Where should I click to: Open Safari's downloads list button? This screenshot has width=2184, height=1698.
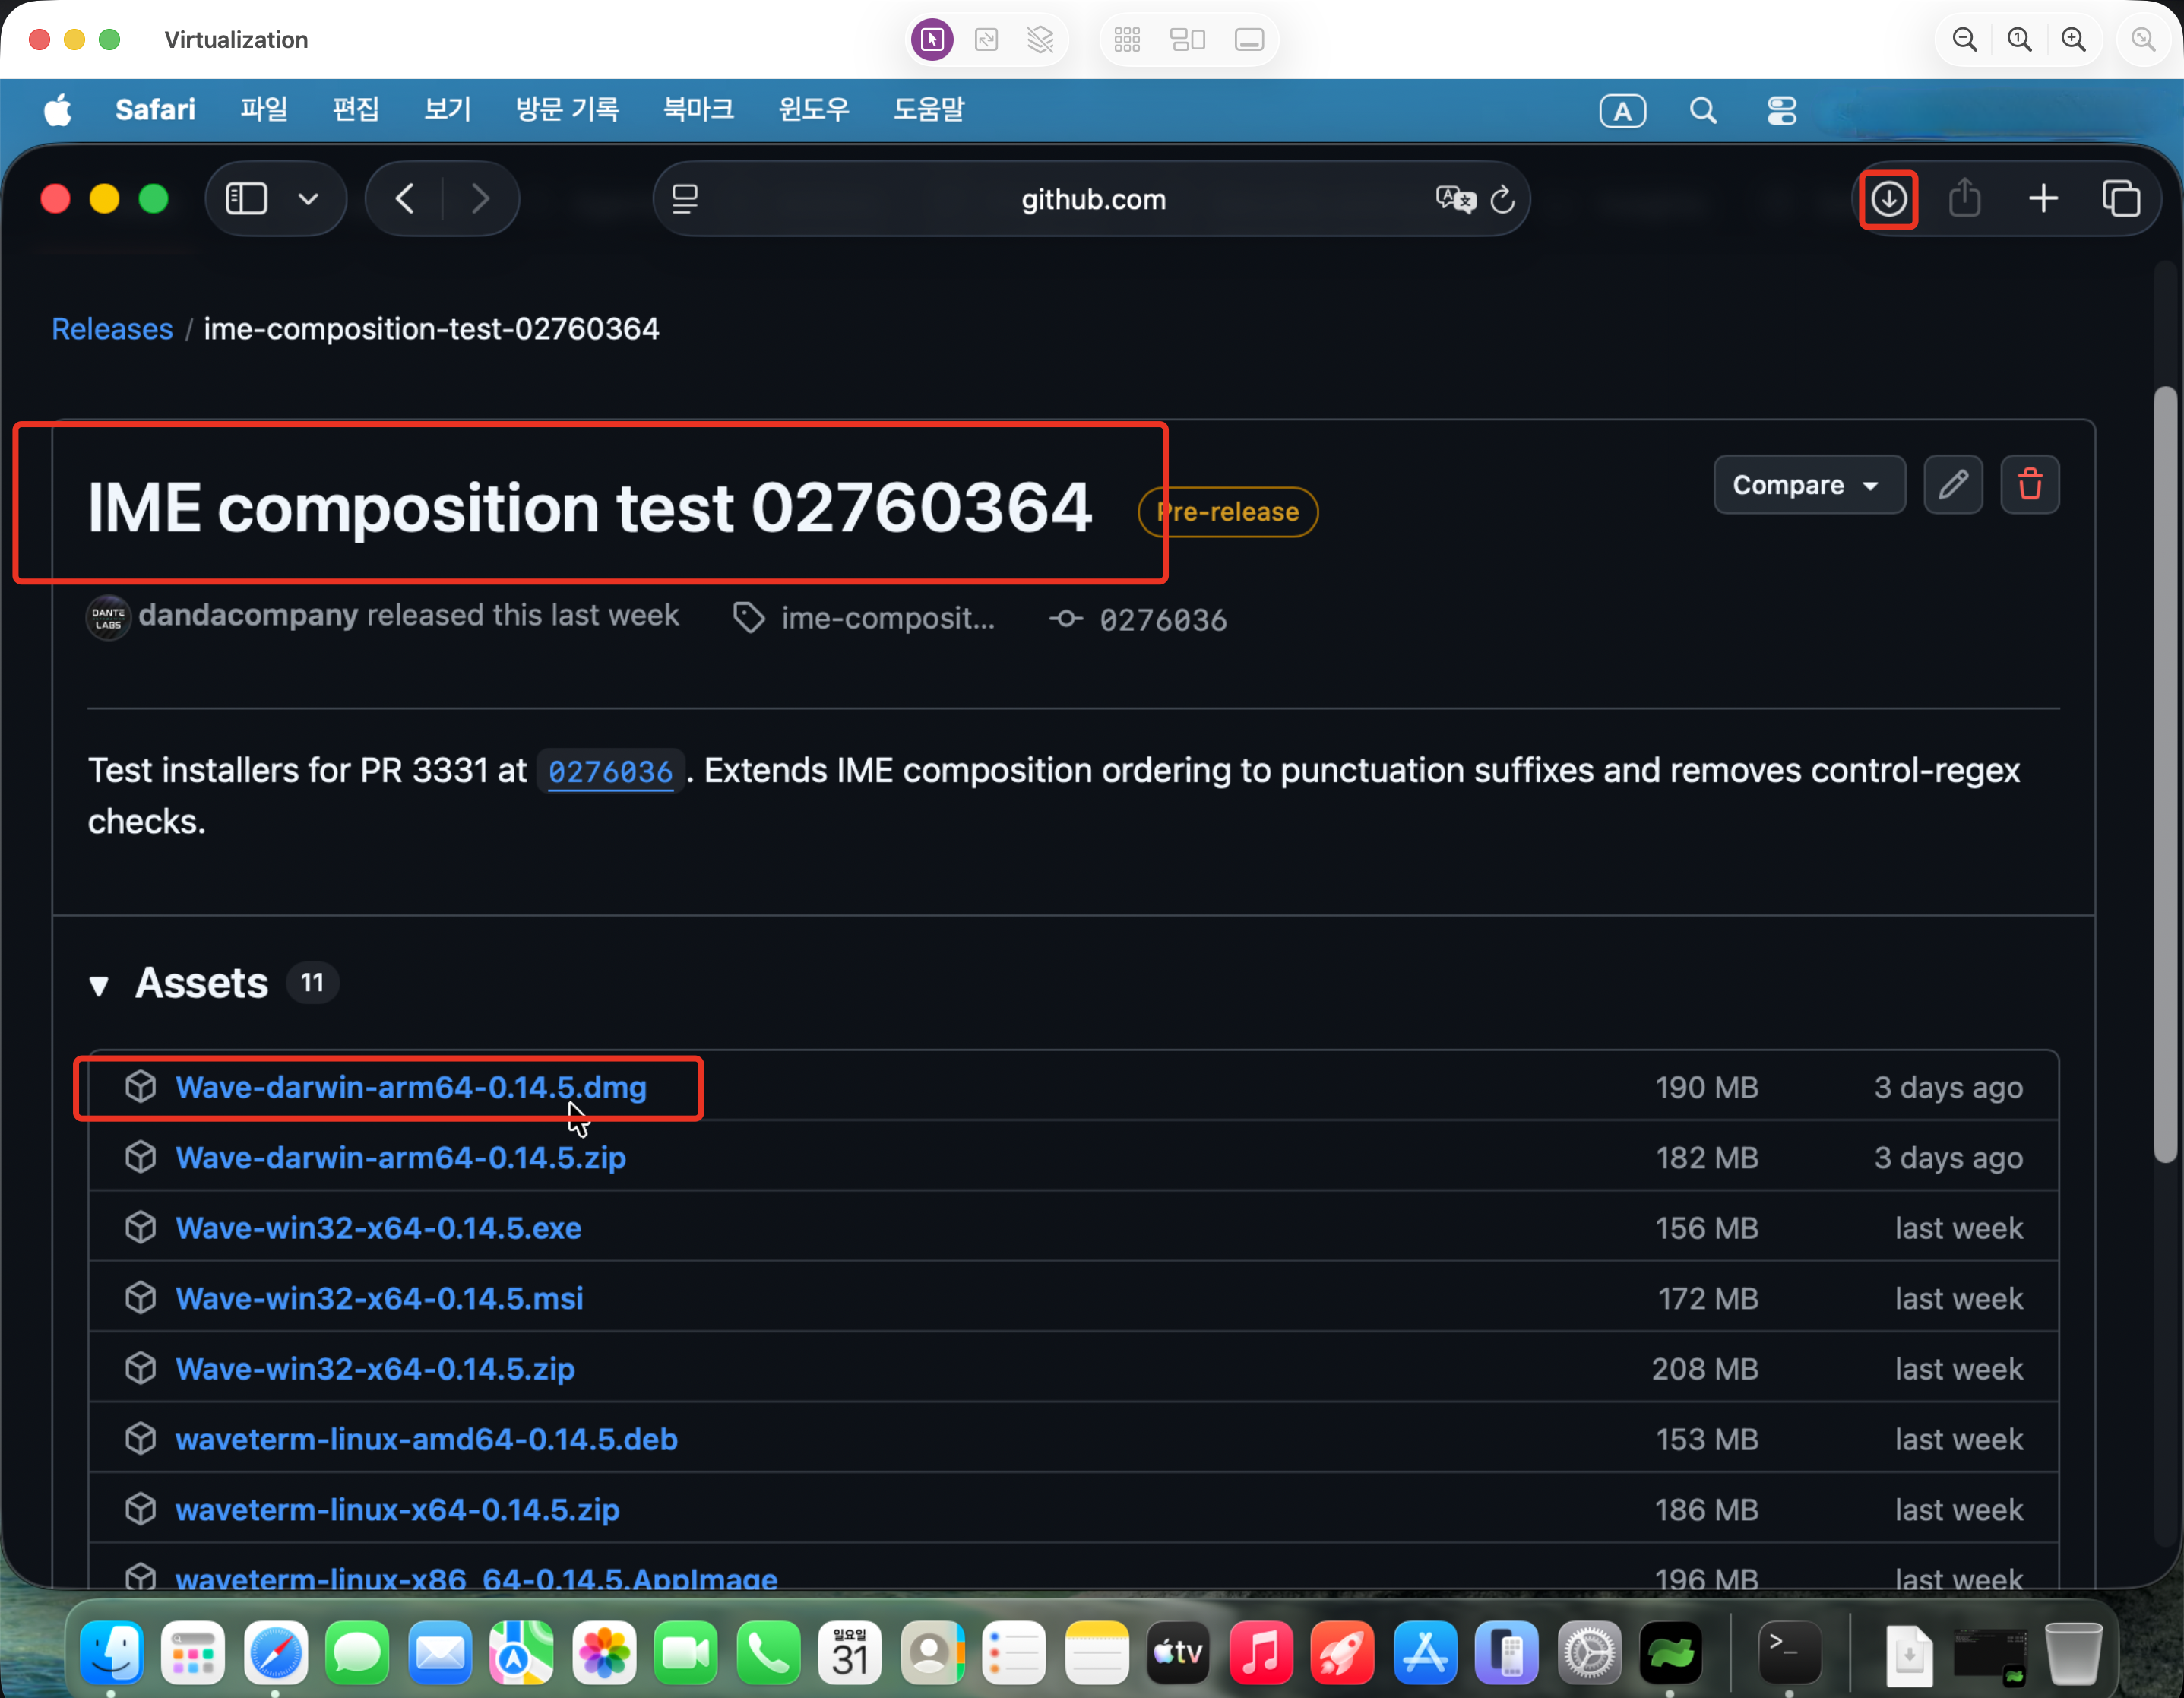click(1888, 199)
